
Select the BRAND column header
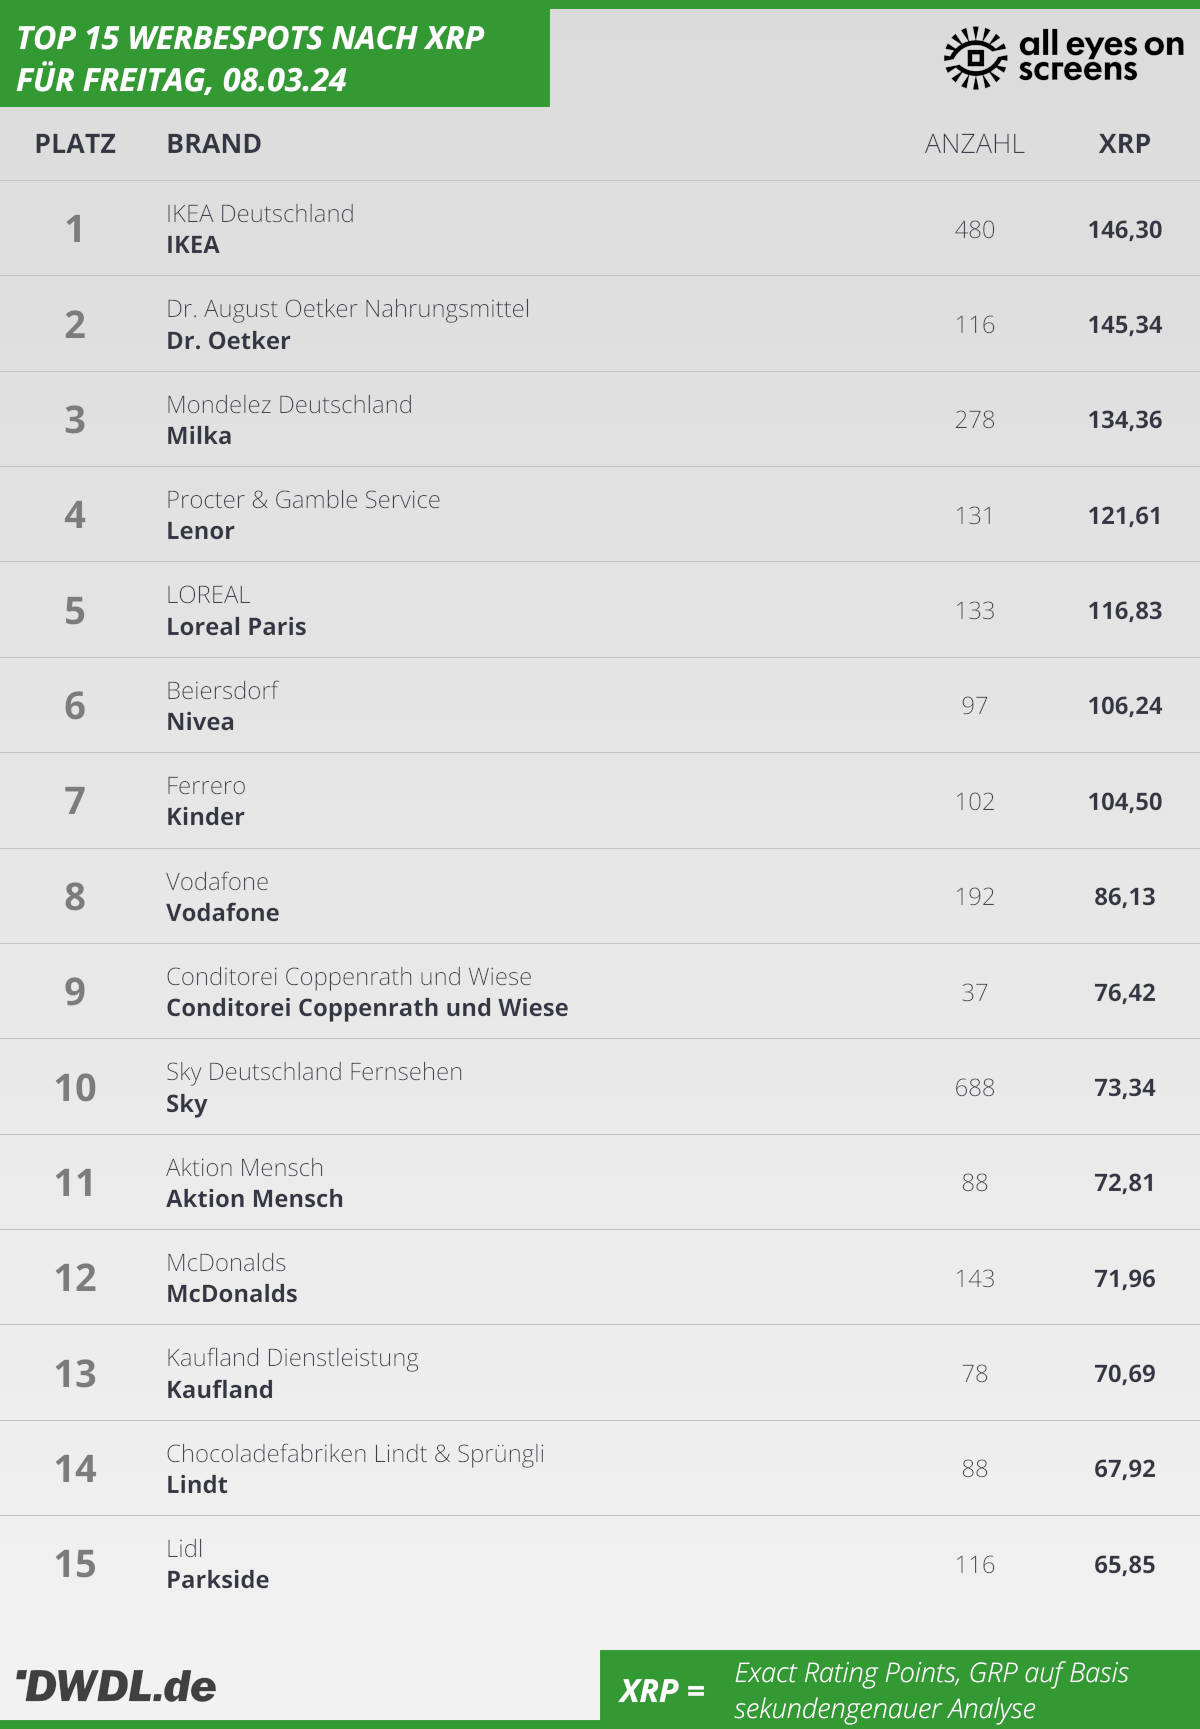(214, 144)
